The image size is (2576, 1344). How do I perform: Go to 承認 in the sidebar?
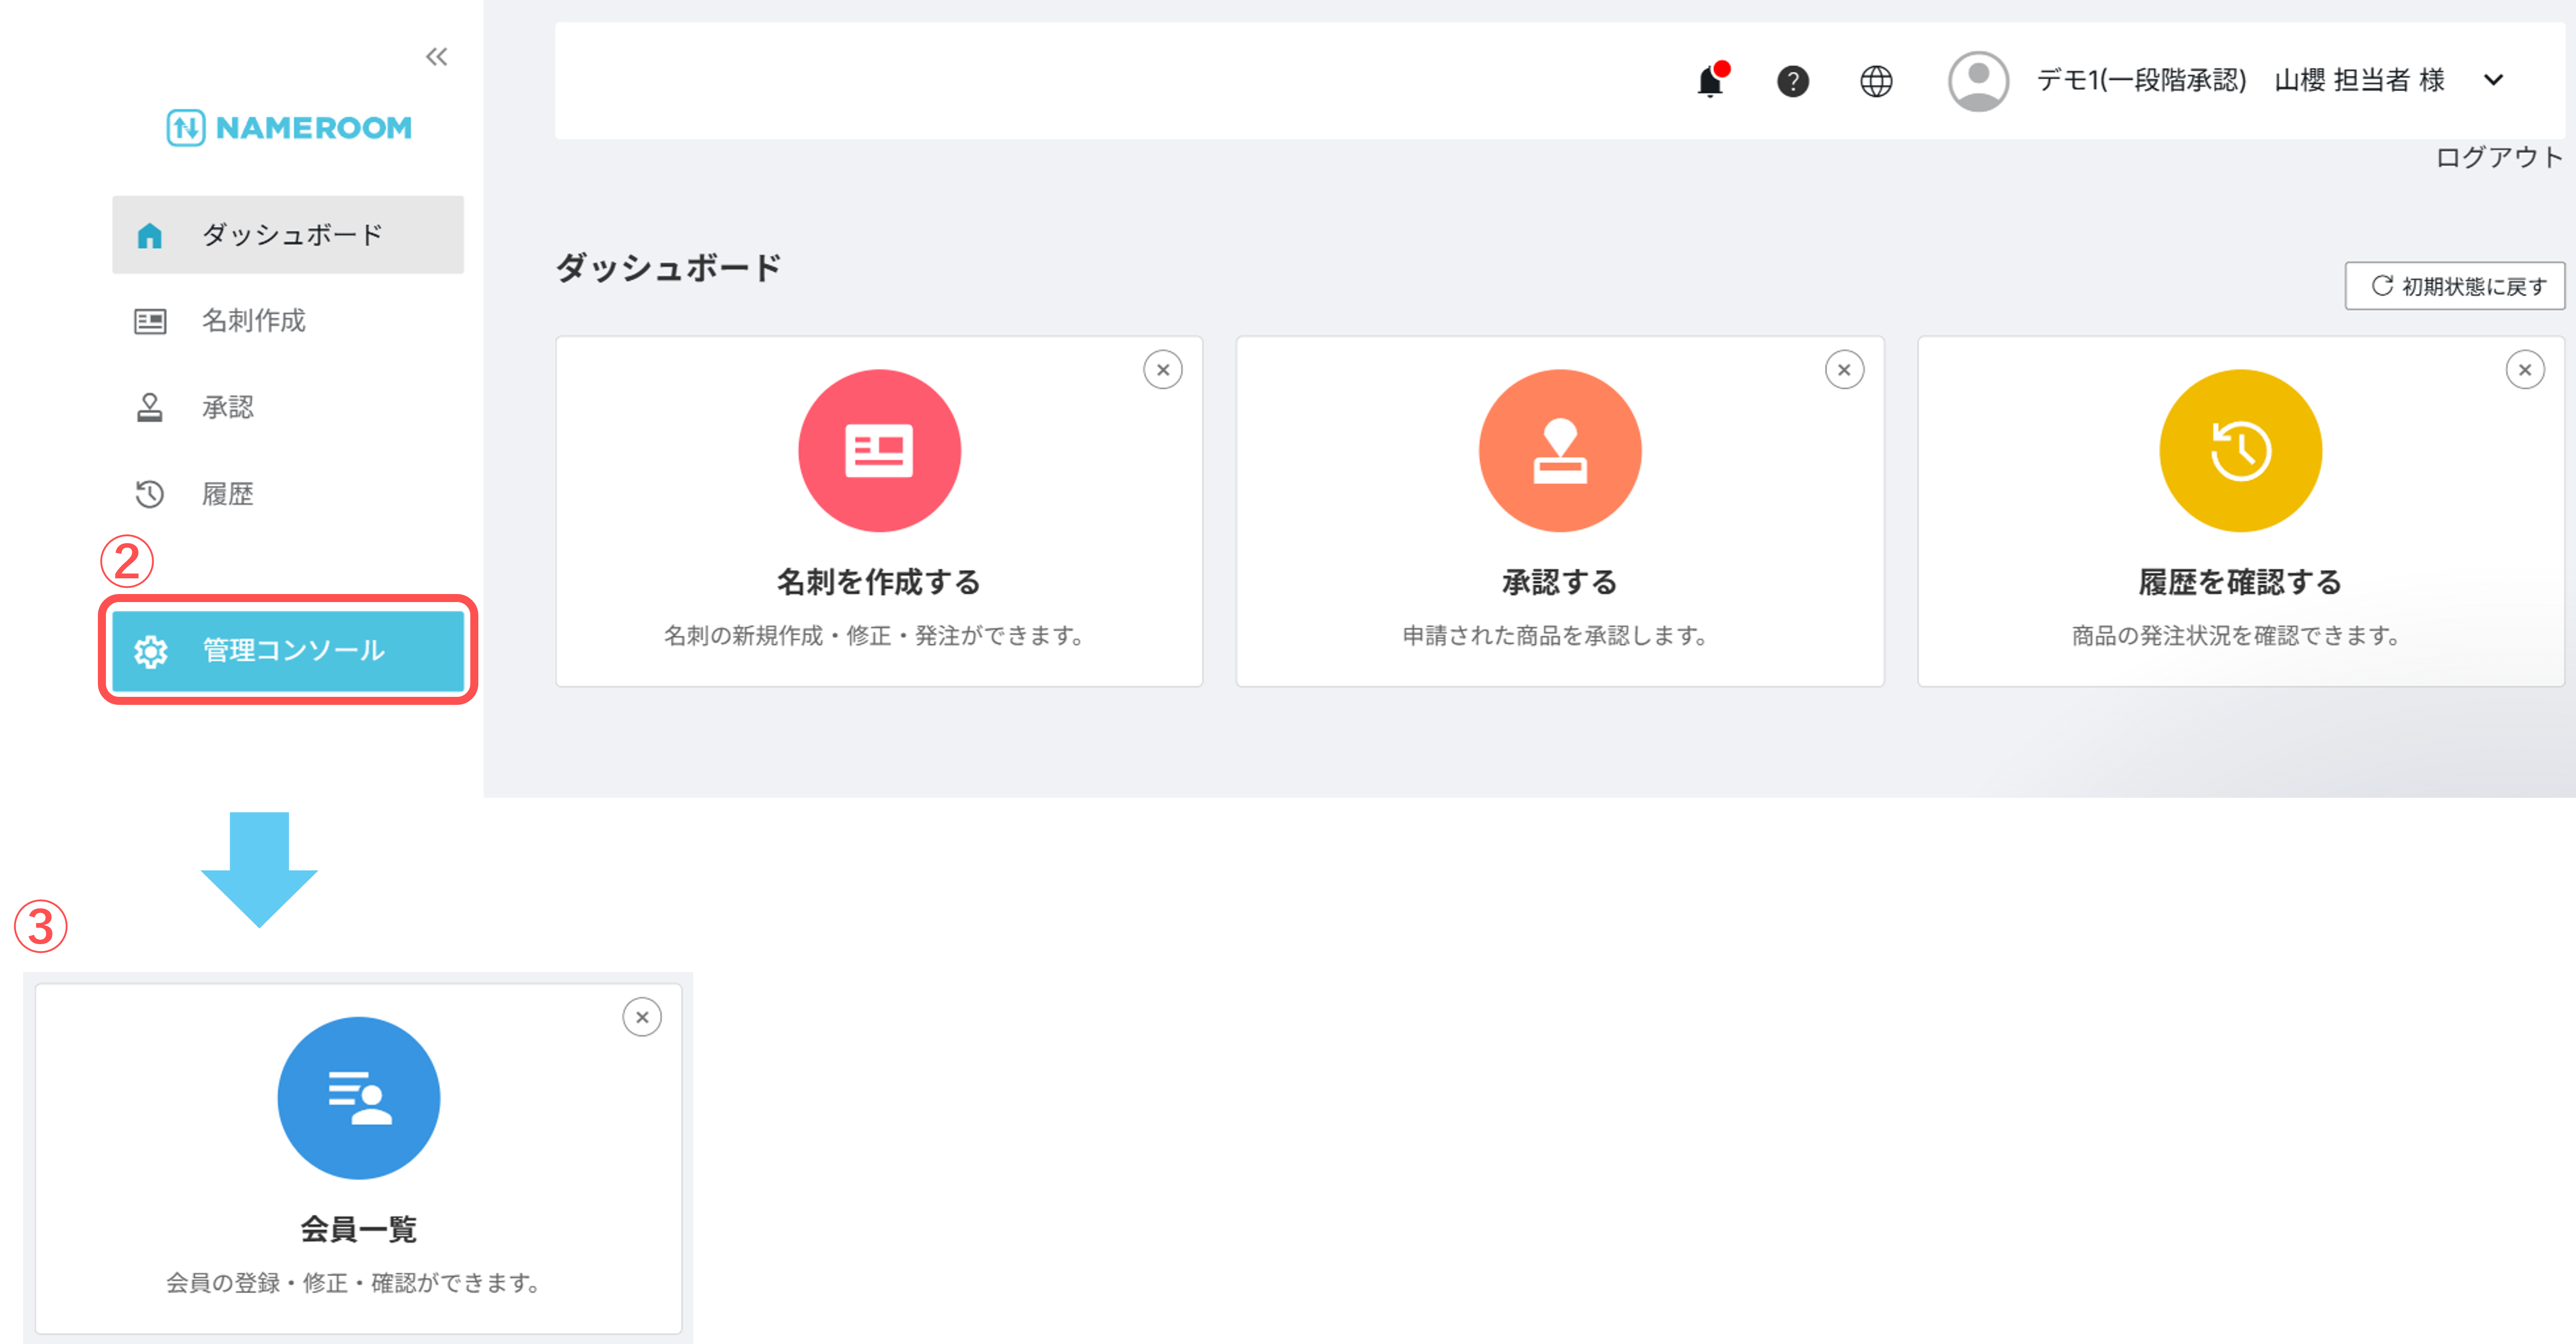[x=227, y=407]
